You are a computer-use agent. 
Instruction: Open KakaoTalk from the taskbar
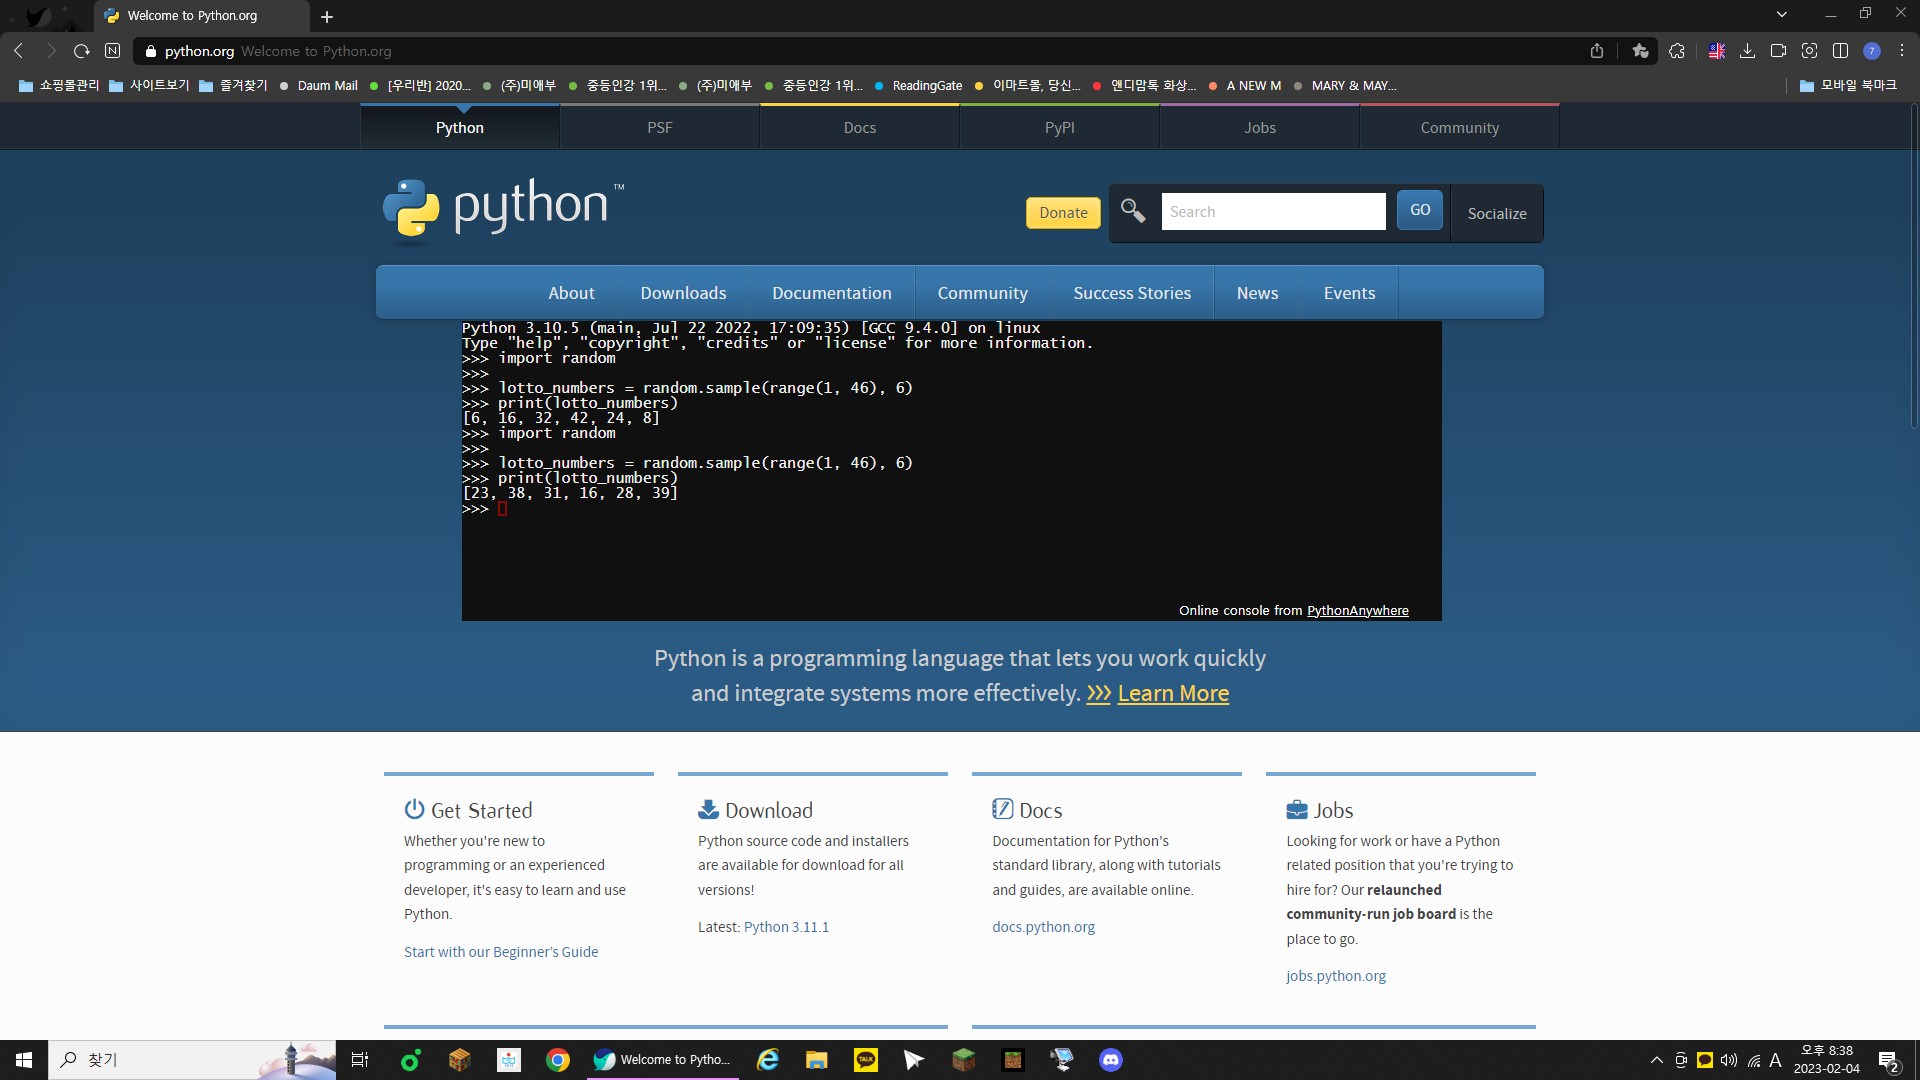[x=866, y=1060]
